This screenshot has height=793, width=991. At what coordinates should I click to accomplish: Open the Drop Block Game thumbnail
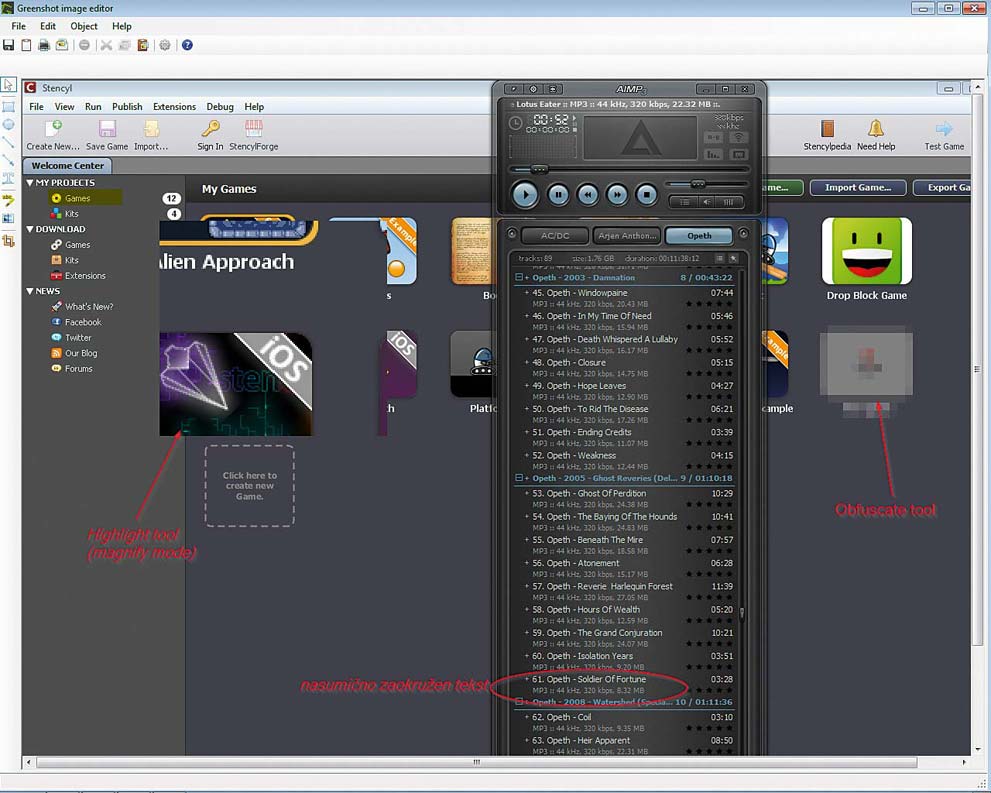coord(866,251)
